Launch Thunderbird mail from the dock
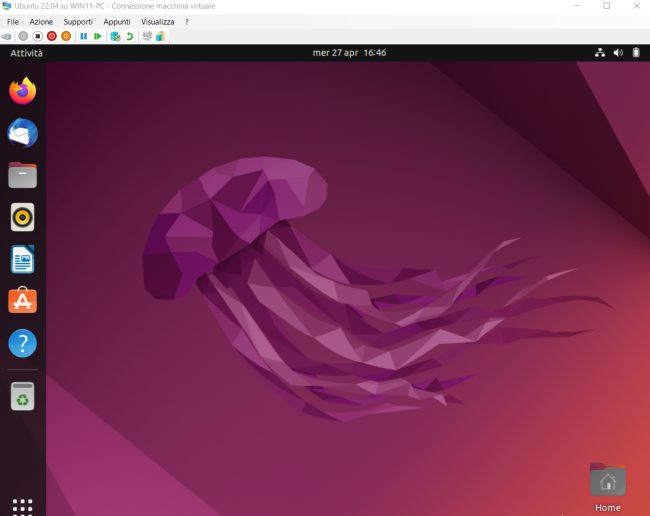Viewport: 650px width, 516px height. (x=23, y=133)
